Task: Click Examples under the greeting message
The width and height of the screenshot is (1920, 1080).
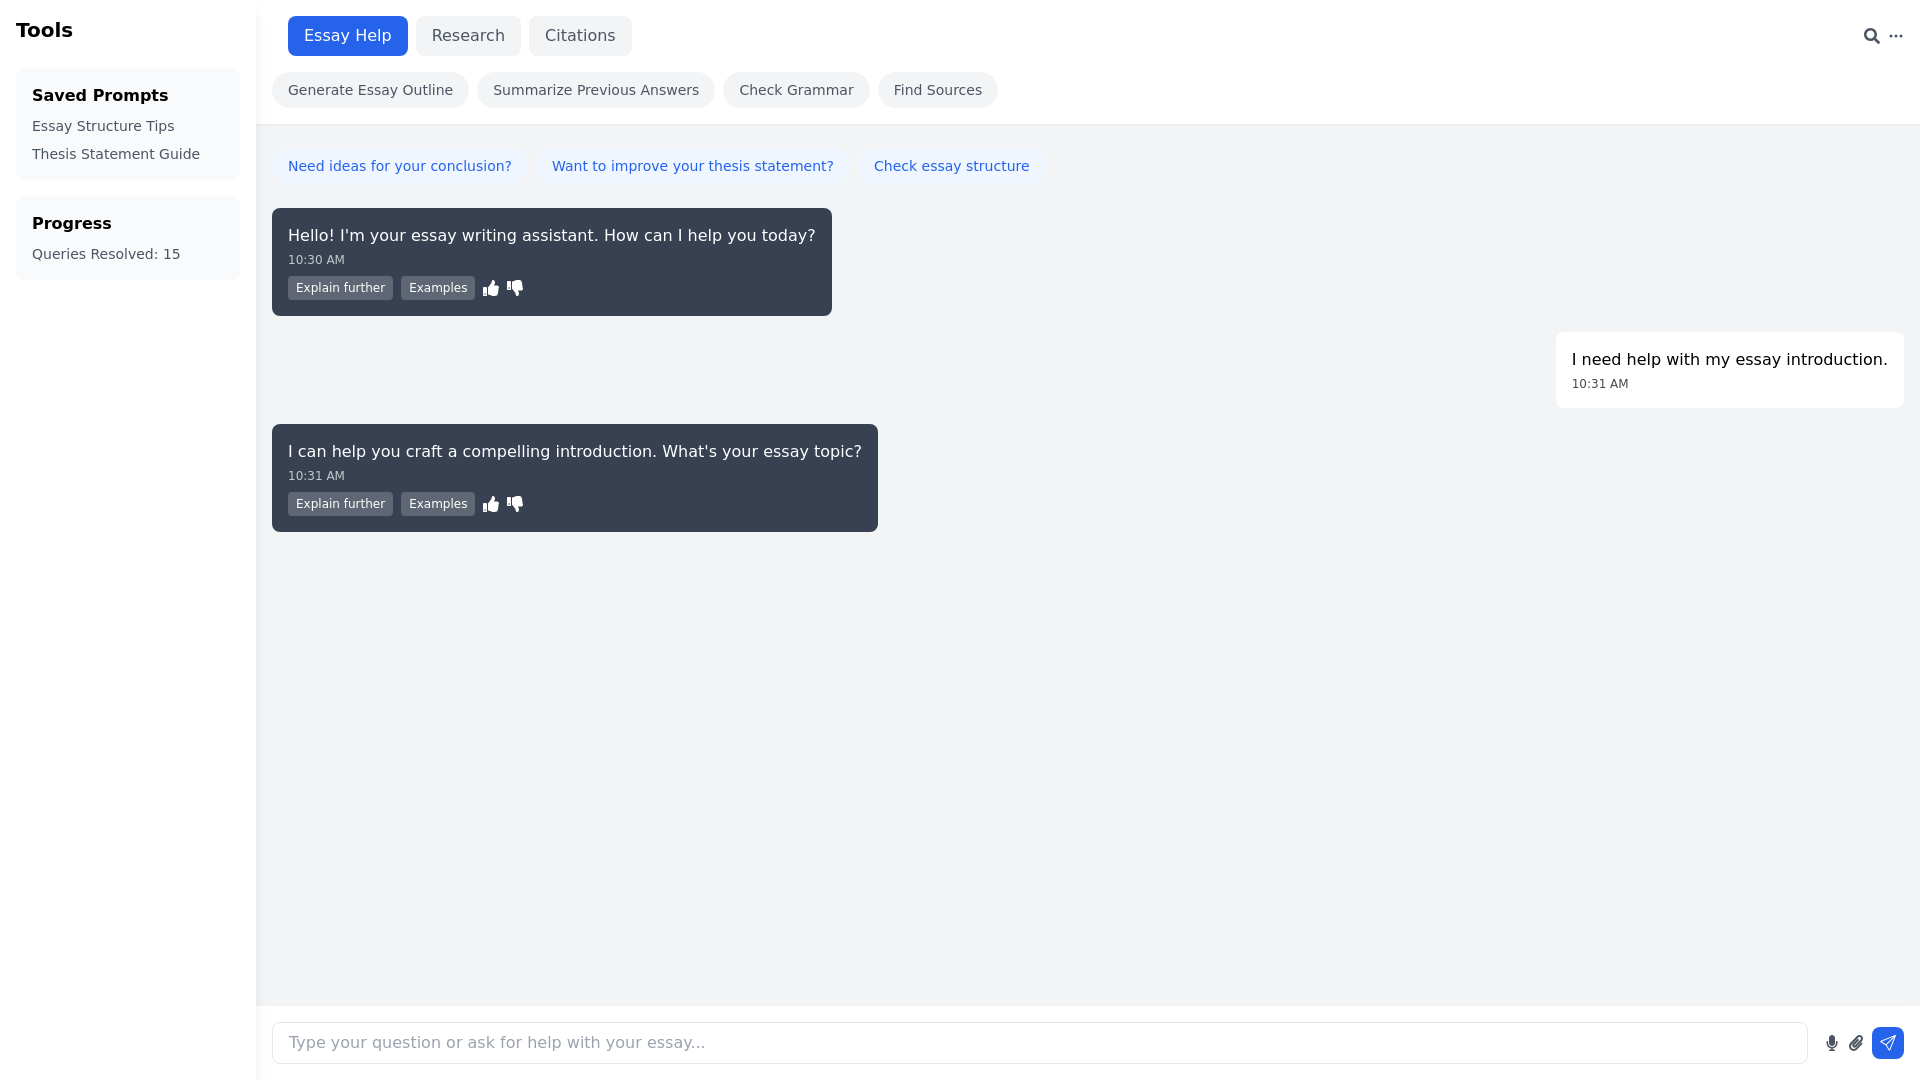Action: [x=437, y=288]
